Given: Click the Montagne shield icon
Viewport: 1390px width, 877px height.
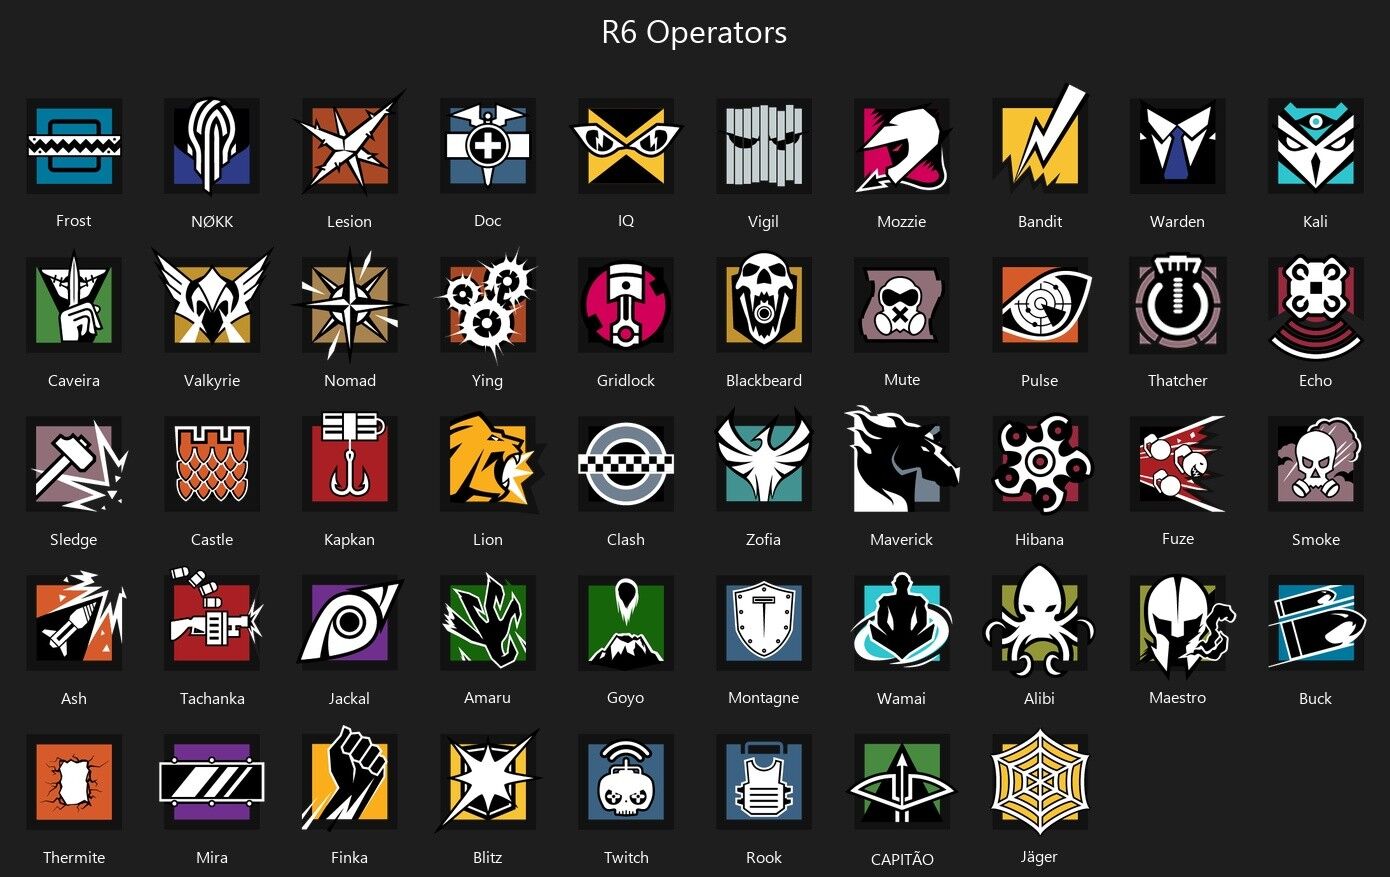Looking at the screenshot, I should pyautogui.click(x=764, y=622).
